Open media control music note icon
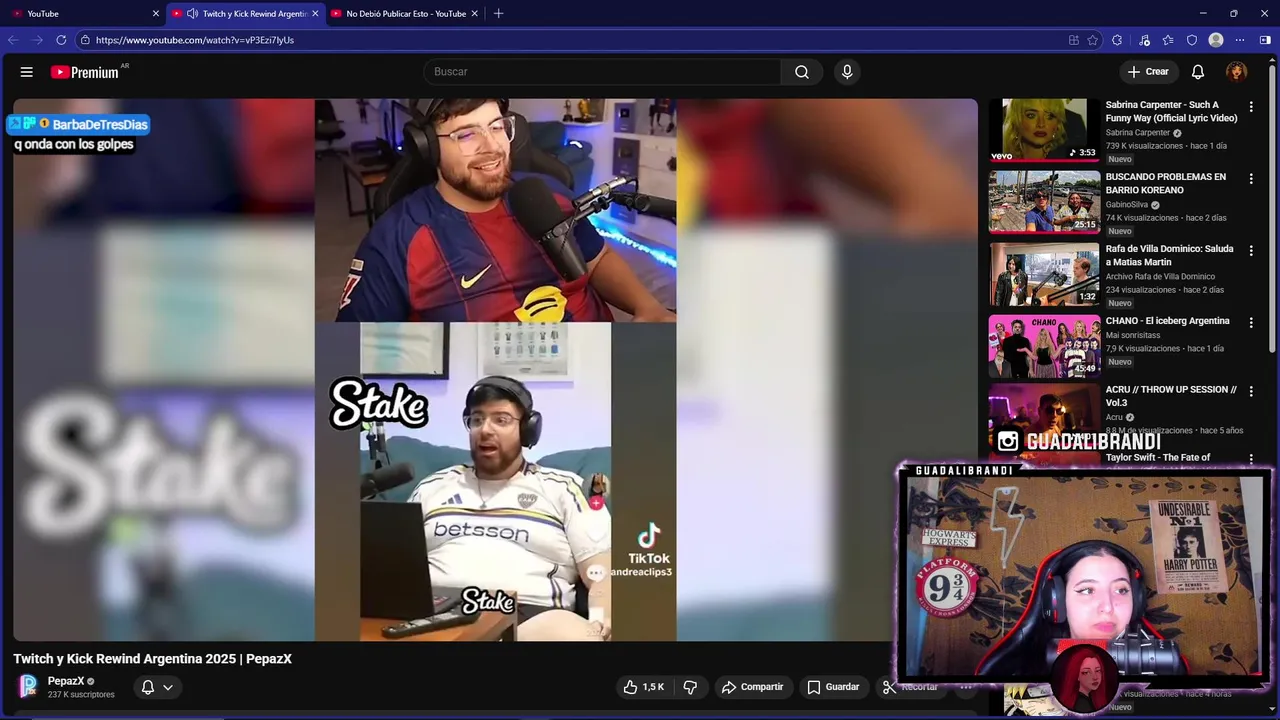This screenshot has width=1280, height=720. point(1145,40)
